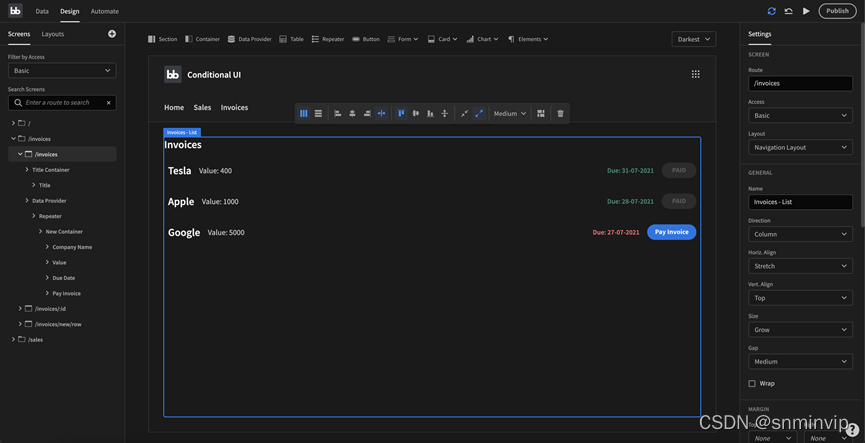Add a Container component

(202, 39)
